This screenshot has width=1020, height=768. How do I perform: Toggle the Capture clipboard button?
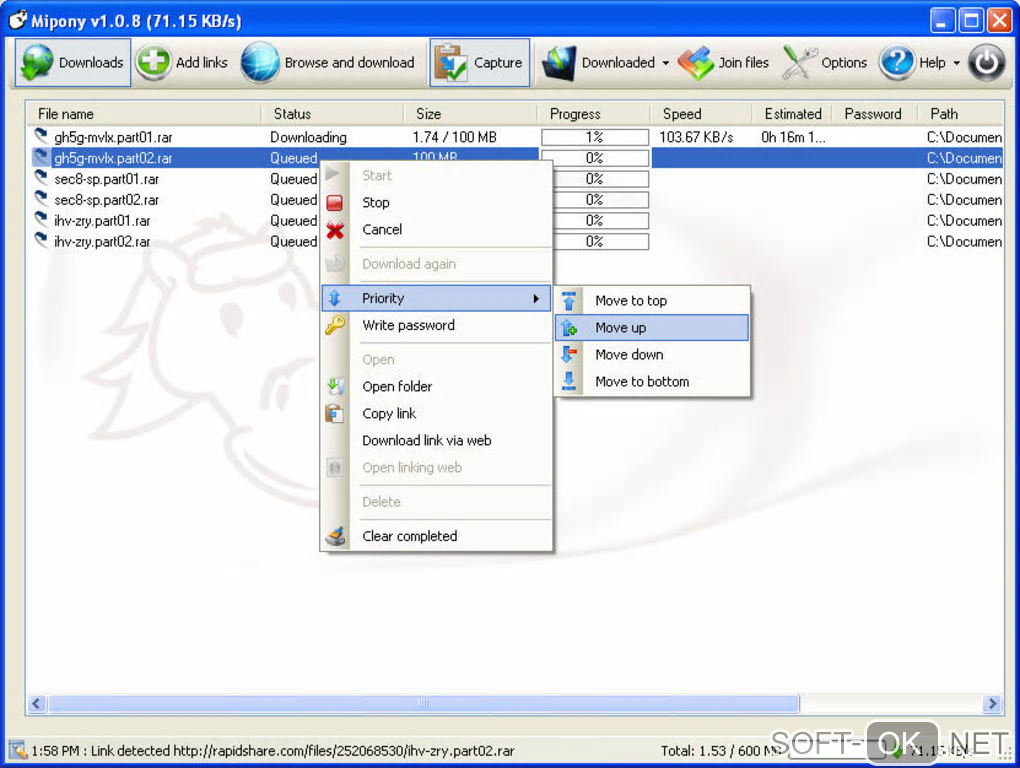[x=479, y=62]
